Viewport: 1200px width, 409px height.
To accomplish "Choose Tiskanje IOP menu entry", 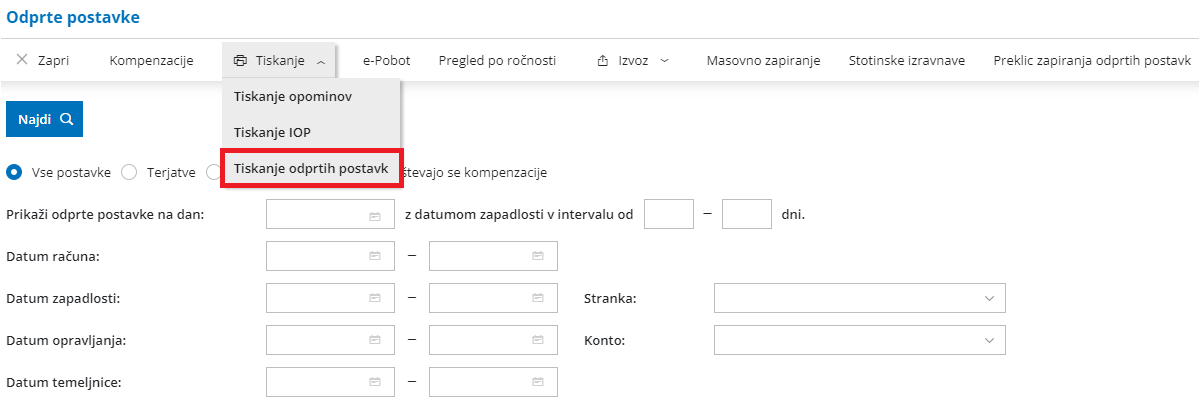I will [272, 132].
